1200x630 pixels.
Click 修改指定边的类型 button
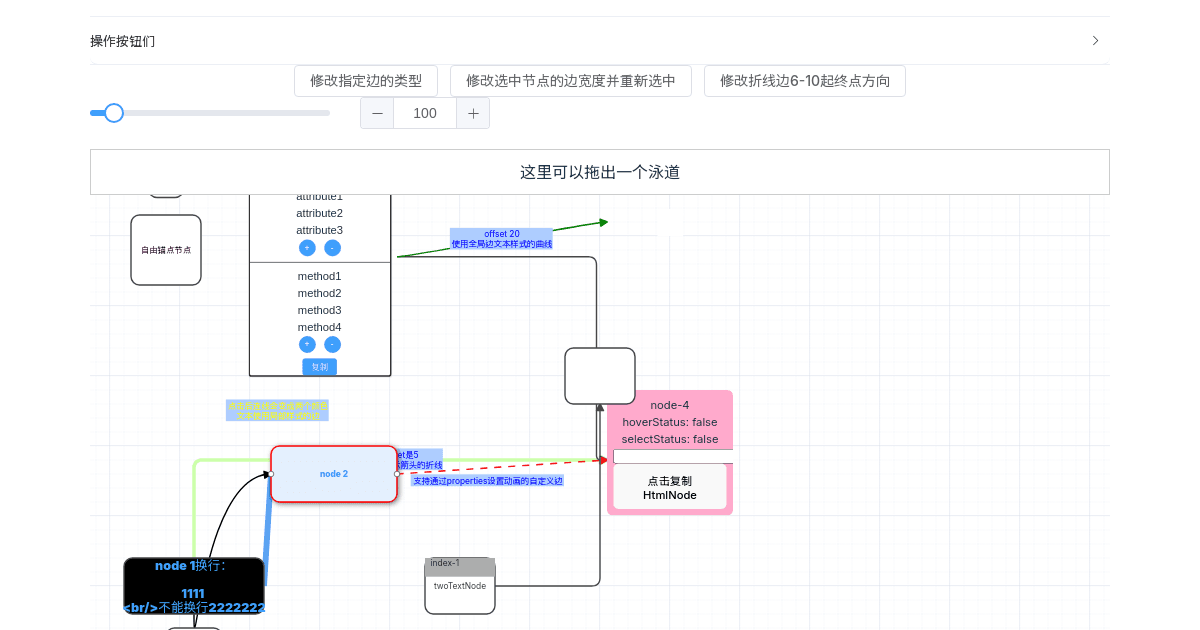(366, 81)
